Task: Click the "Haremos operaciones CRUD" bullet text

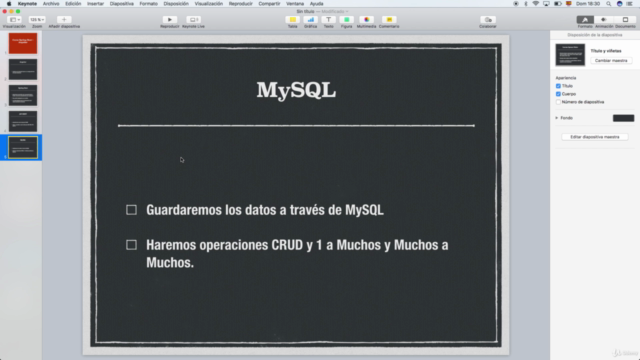Action: click(297, 253)
